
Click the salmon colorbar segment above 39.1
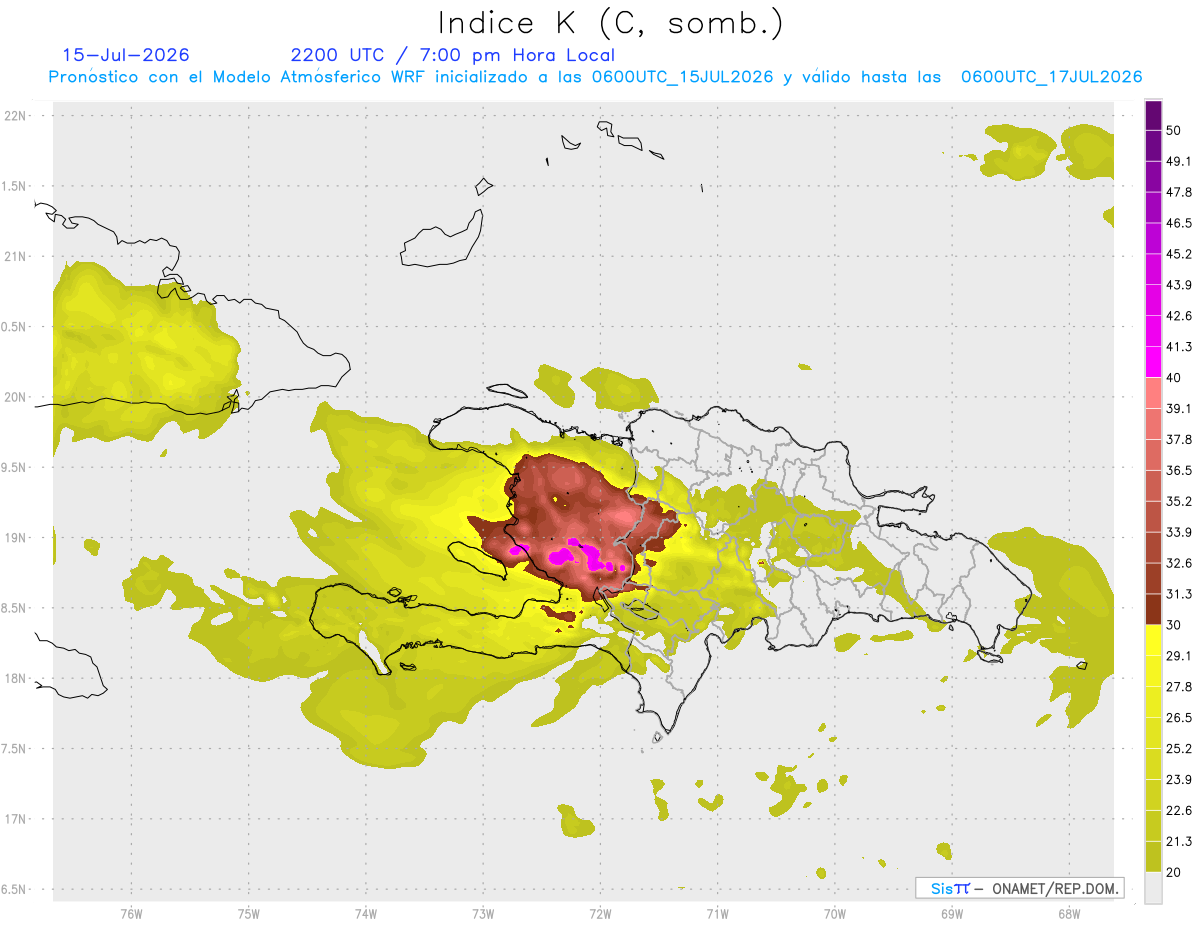point(1153,393)
